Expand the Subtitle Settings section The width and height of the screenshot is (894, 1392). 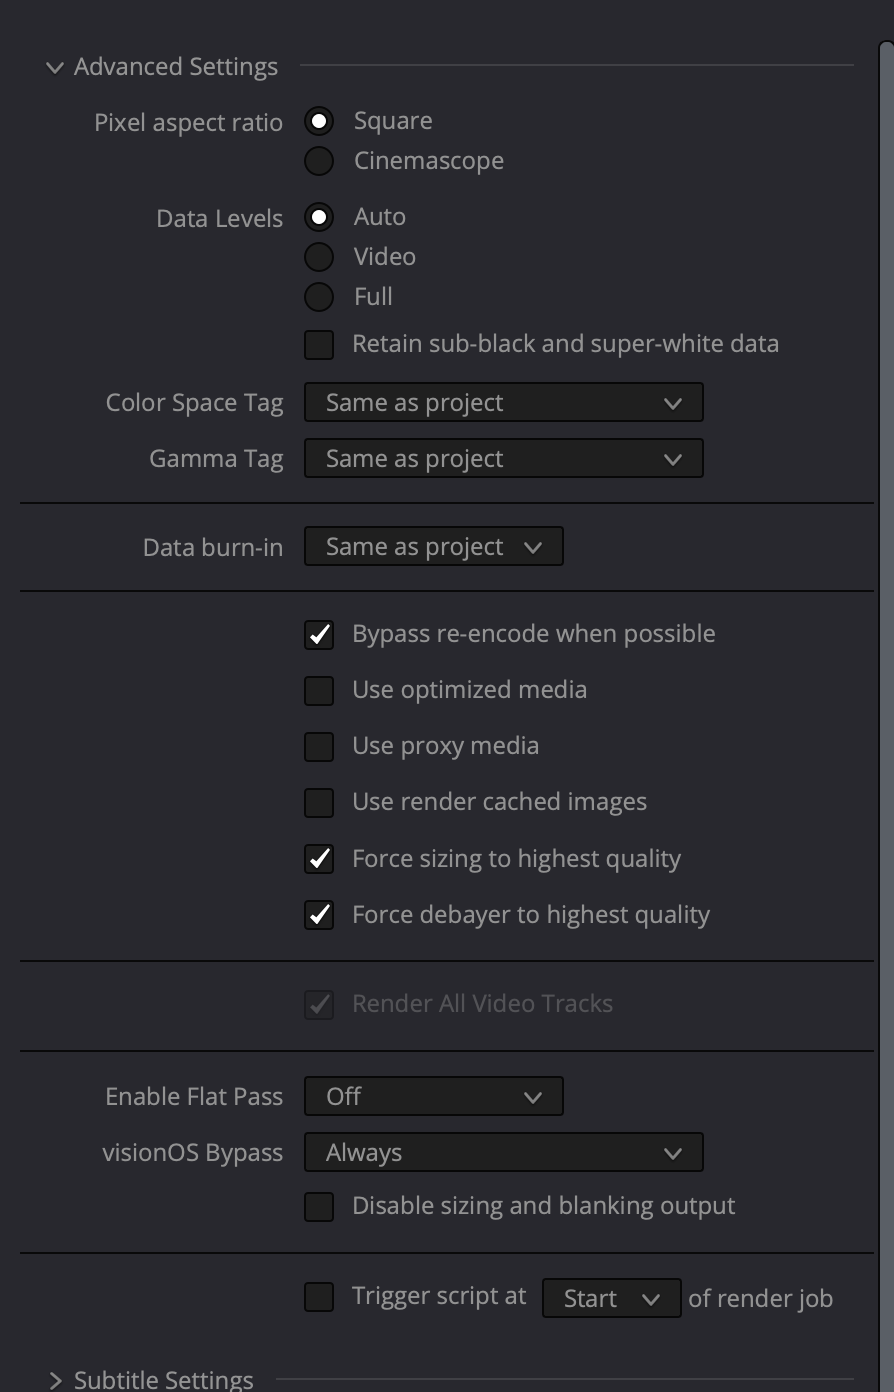(55, 1380)
